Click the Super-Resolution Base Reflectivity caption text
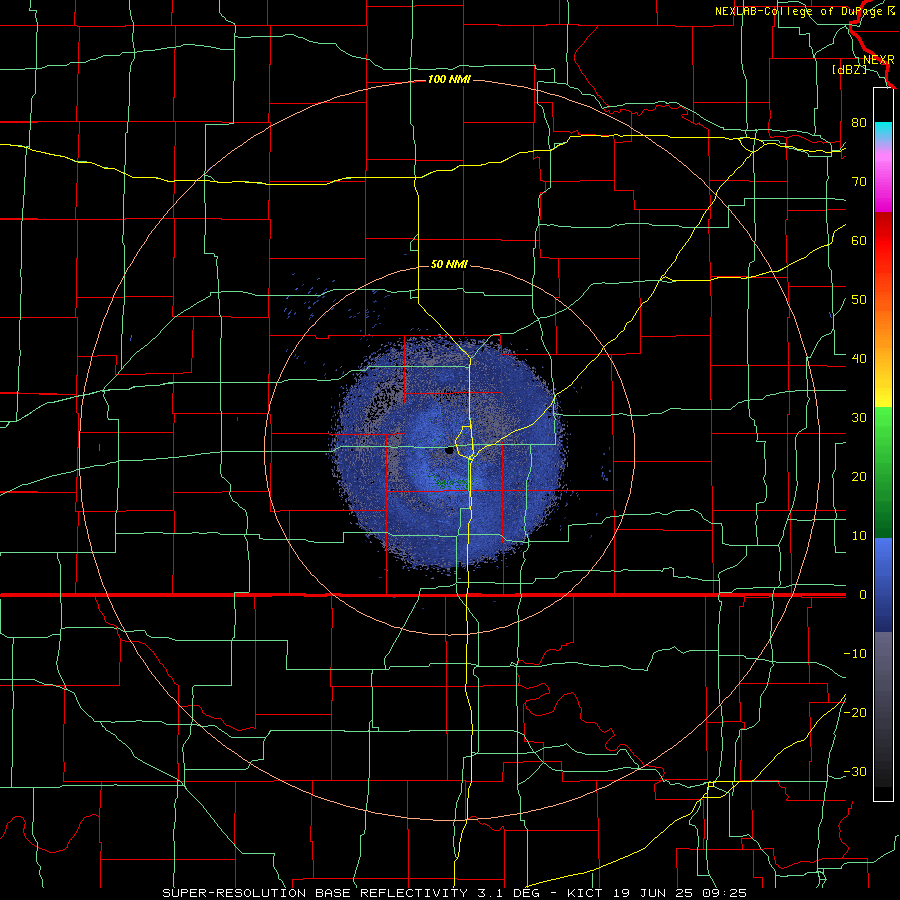 click(455, 893)
